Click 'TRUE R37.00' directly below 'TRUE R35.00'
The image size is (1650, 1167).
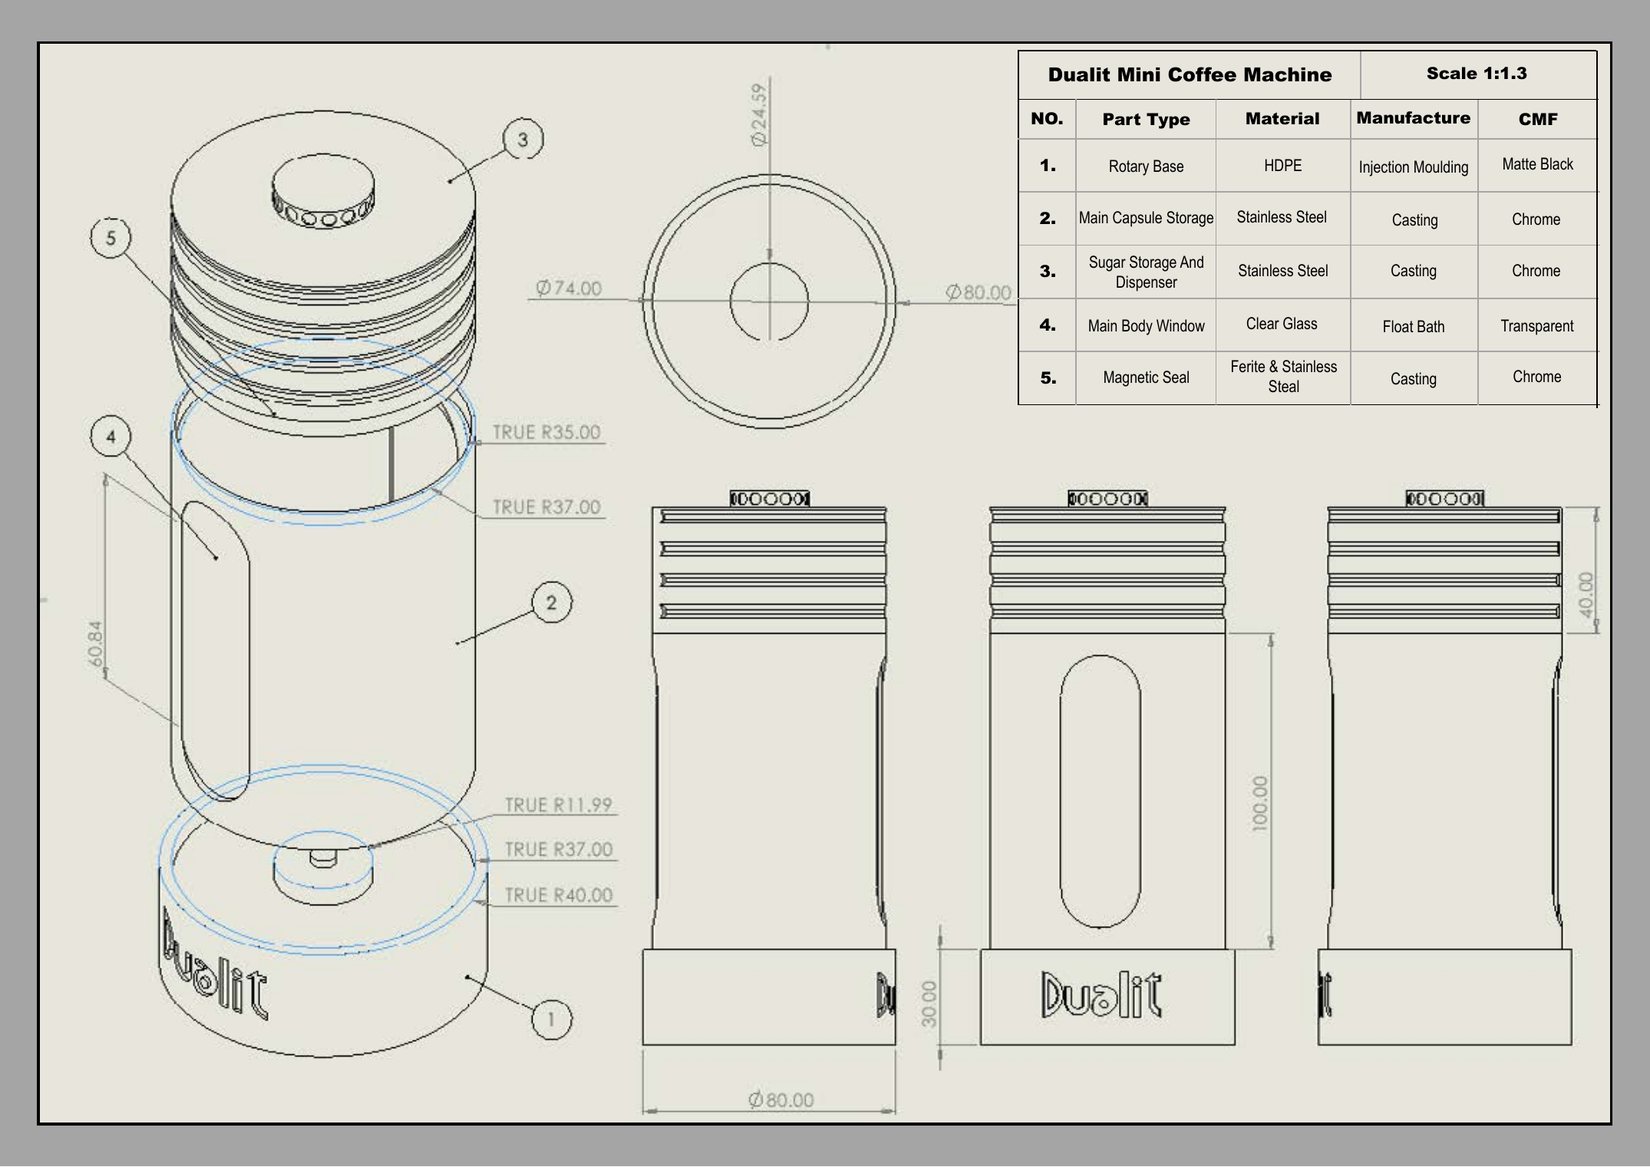pyautogui.click(x=546, y=508)
